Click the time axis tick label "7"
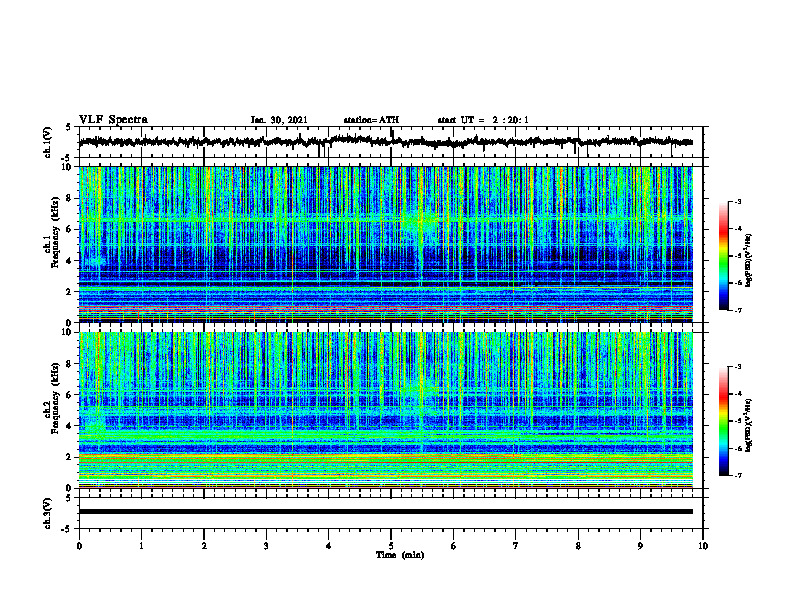The image size is (792, 612). [x=516, y=546]
